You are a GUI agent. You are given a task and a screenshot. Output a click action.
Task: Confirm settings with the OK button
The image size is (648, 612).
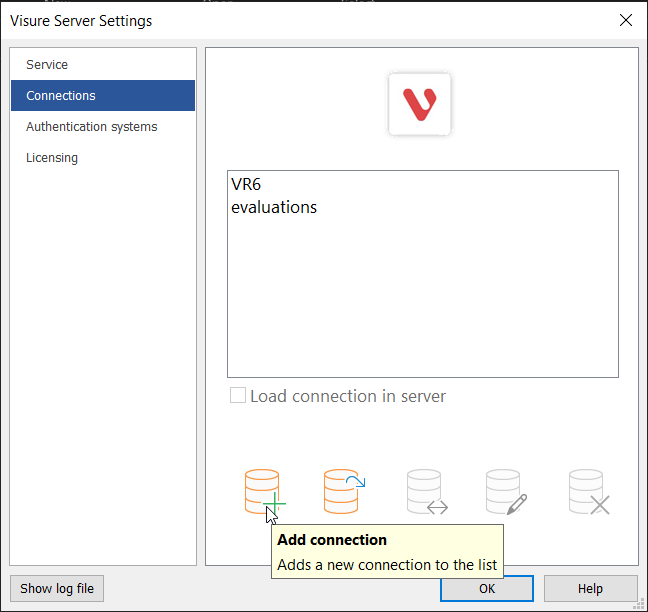(487, 588)
